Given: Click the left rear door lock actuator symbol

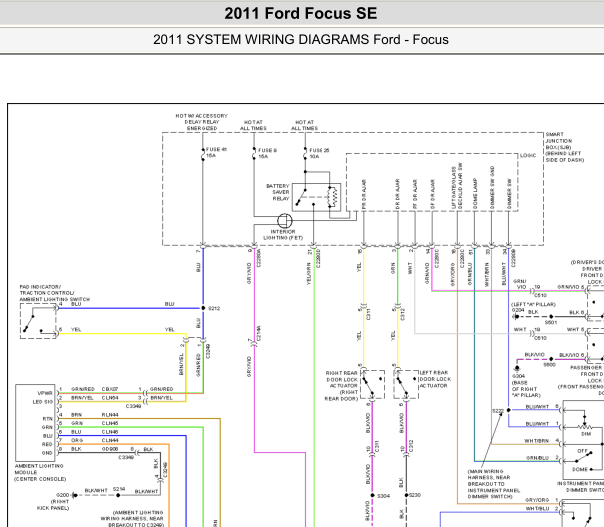Looking at the screenshot, I should point(406,384).
